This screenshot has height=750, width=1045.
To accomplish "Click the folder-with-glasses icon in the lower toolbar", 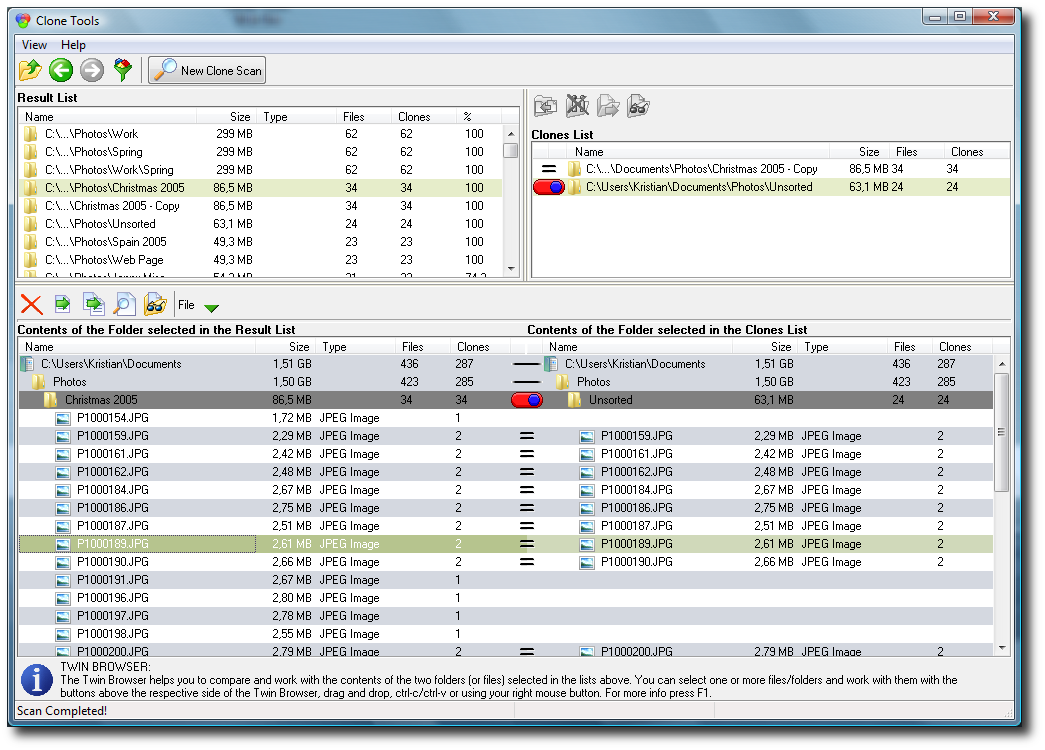I will [x=155, y=305].
